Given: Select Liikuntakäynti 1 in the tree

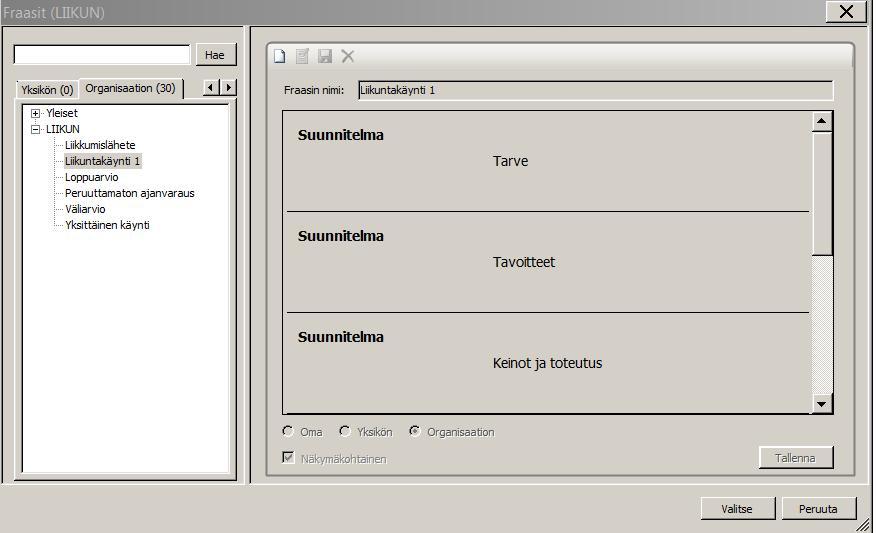Looking at the screenshot, I should point(102,161).
